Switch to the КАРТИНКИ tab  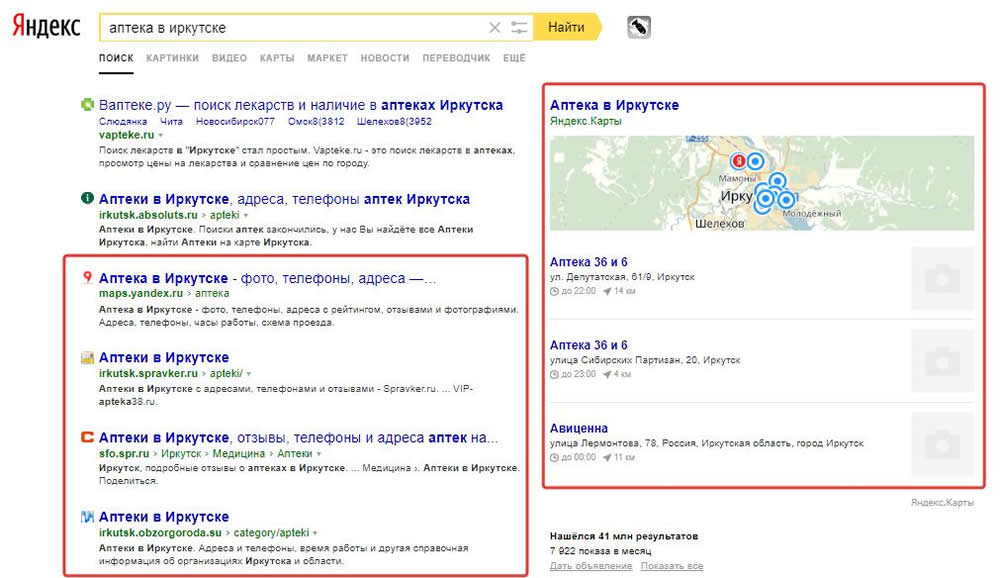point(172,58)
